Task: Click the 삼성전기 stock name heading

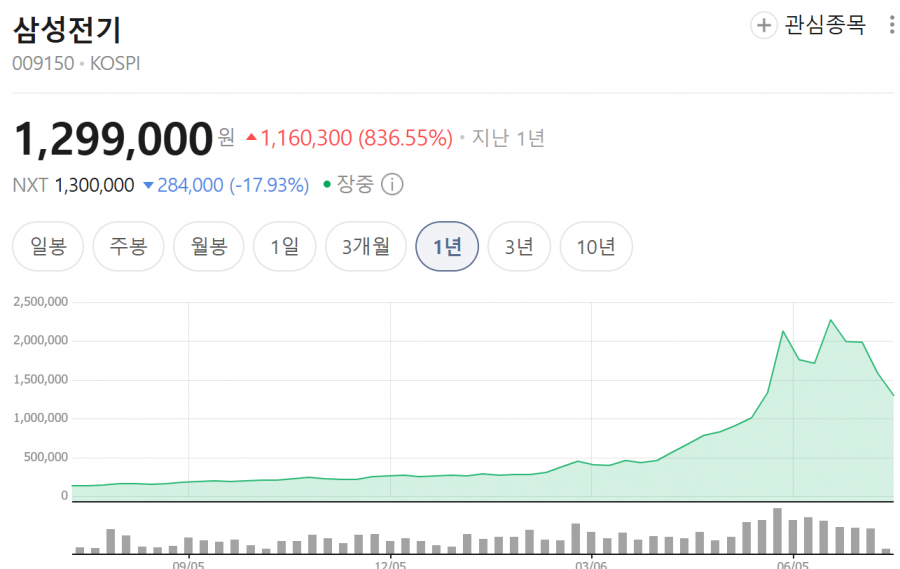Action: (x=67, y=30)
